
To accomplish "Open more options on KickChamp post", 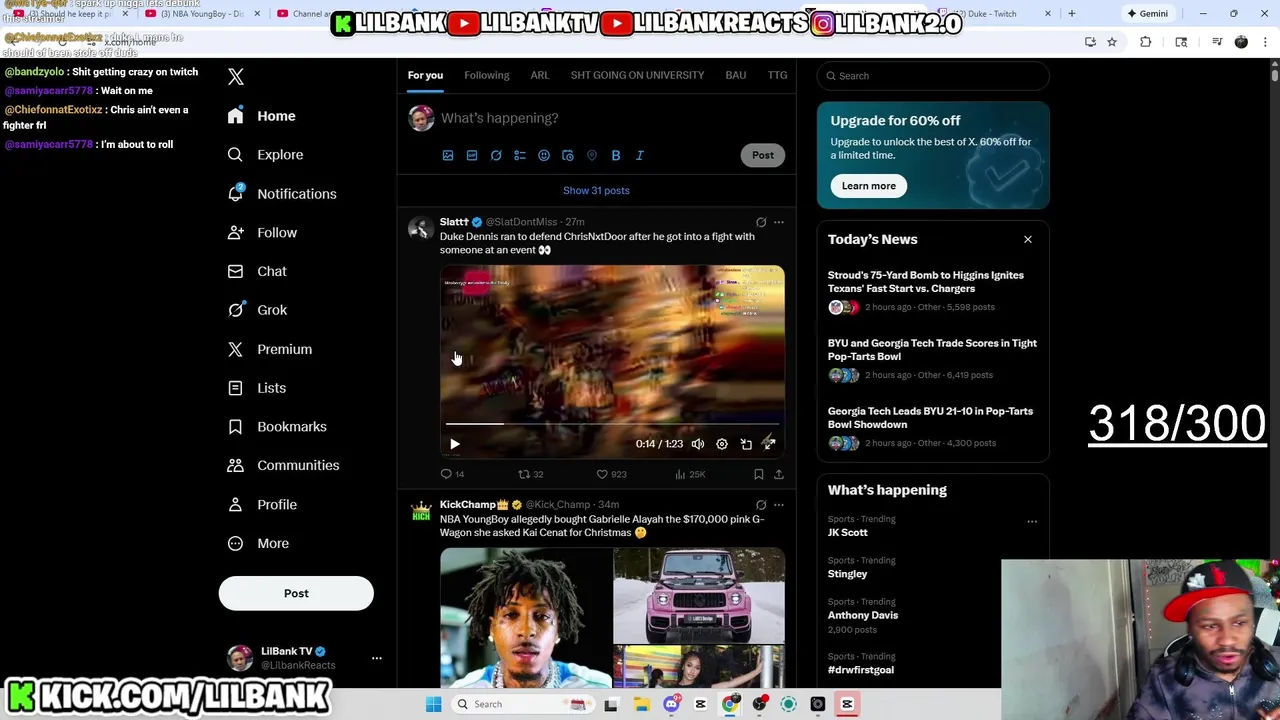I will point(779,505).
